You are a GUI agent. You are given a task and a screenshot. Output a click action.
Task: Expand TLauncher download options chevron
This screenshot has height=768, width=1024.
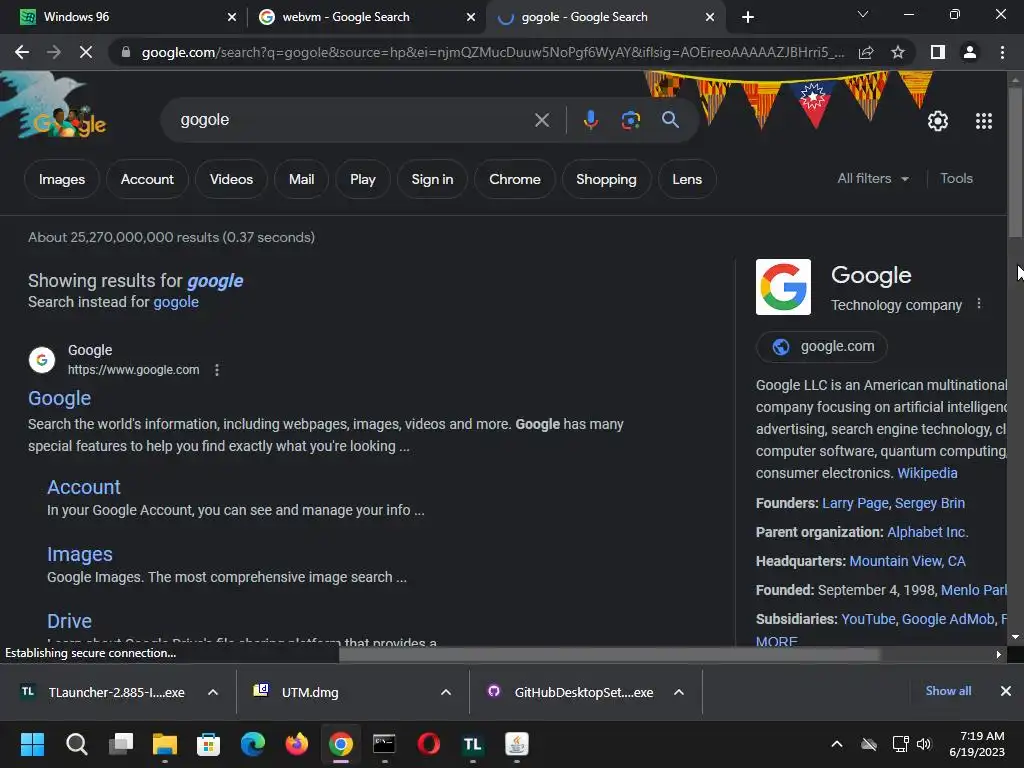213,692
